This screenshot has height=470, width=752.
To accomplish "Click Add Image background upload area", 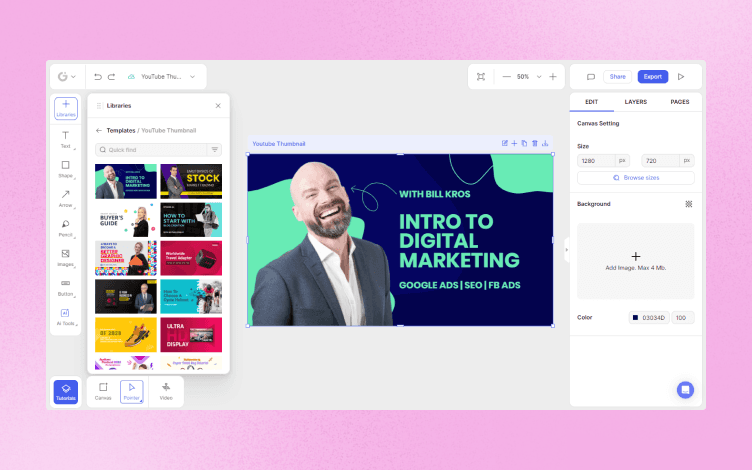I will [x=635, y=261].
